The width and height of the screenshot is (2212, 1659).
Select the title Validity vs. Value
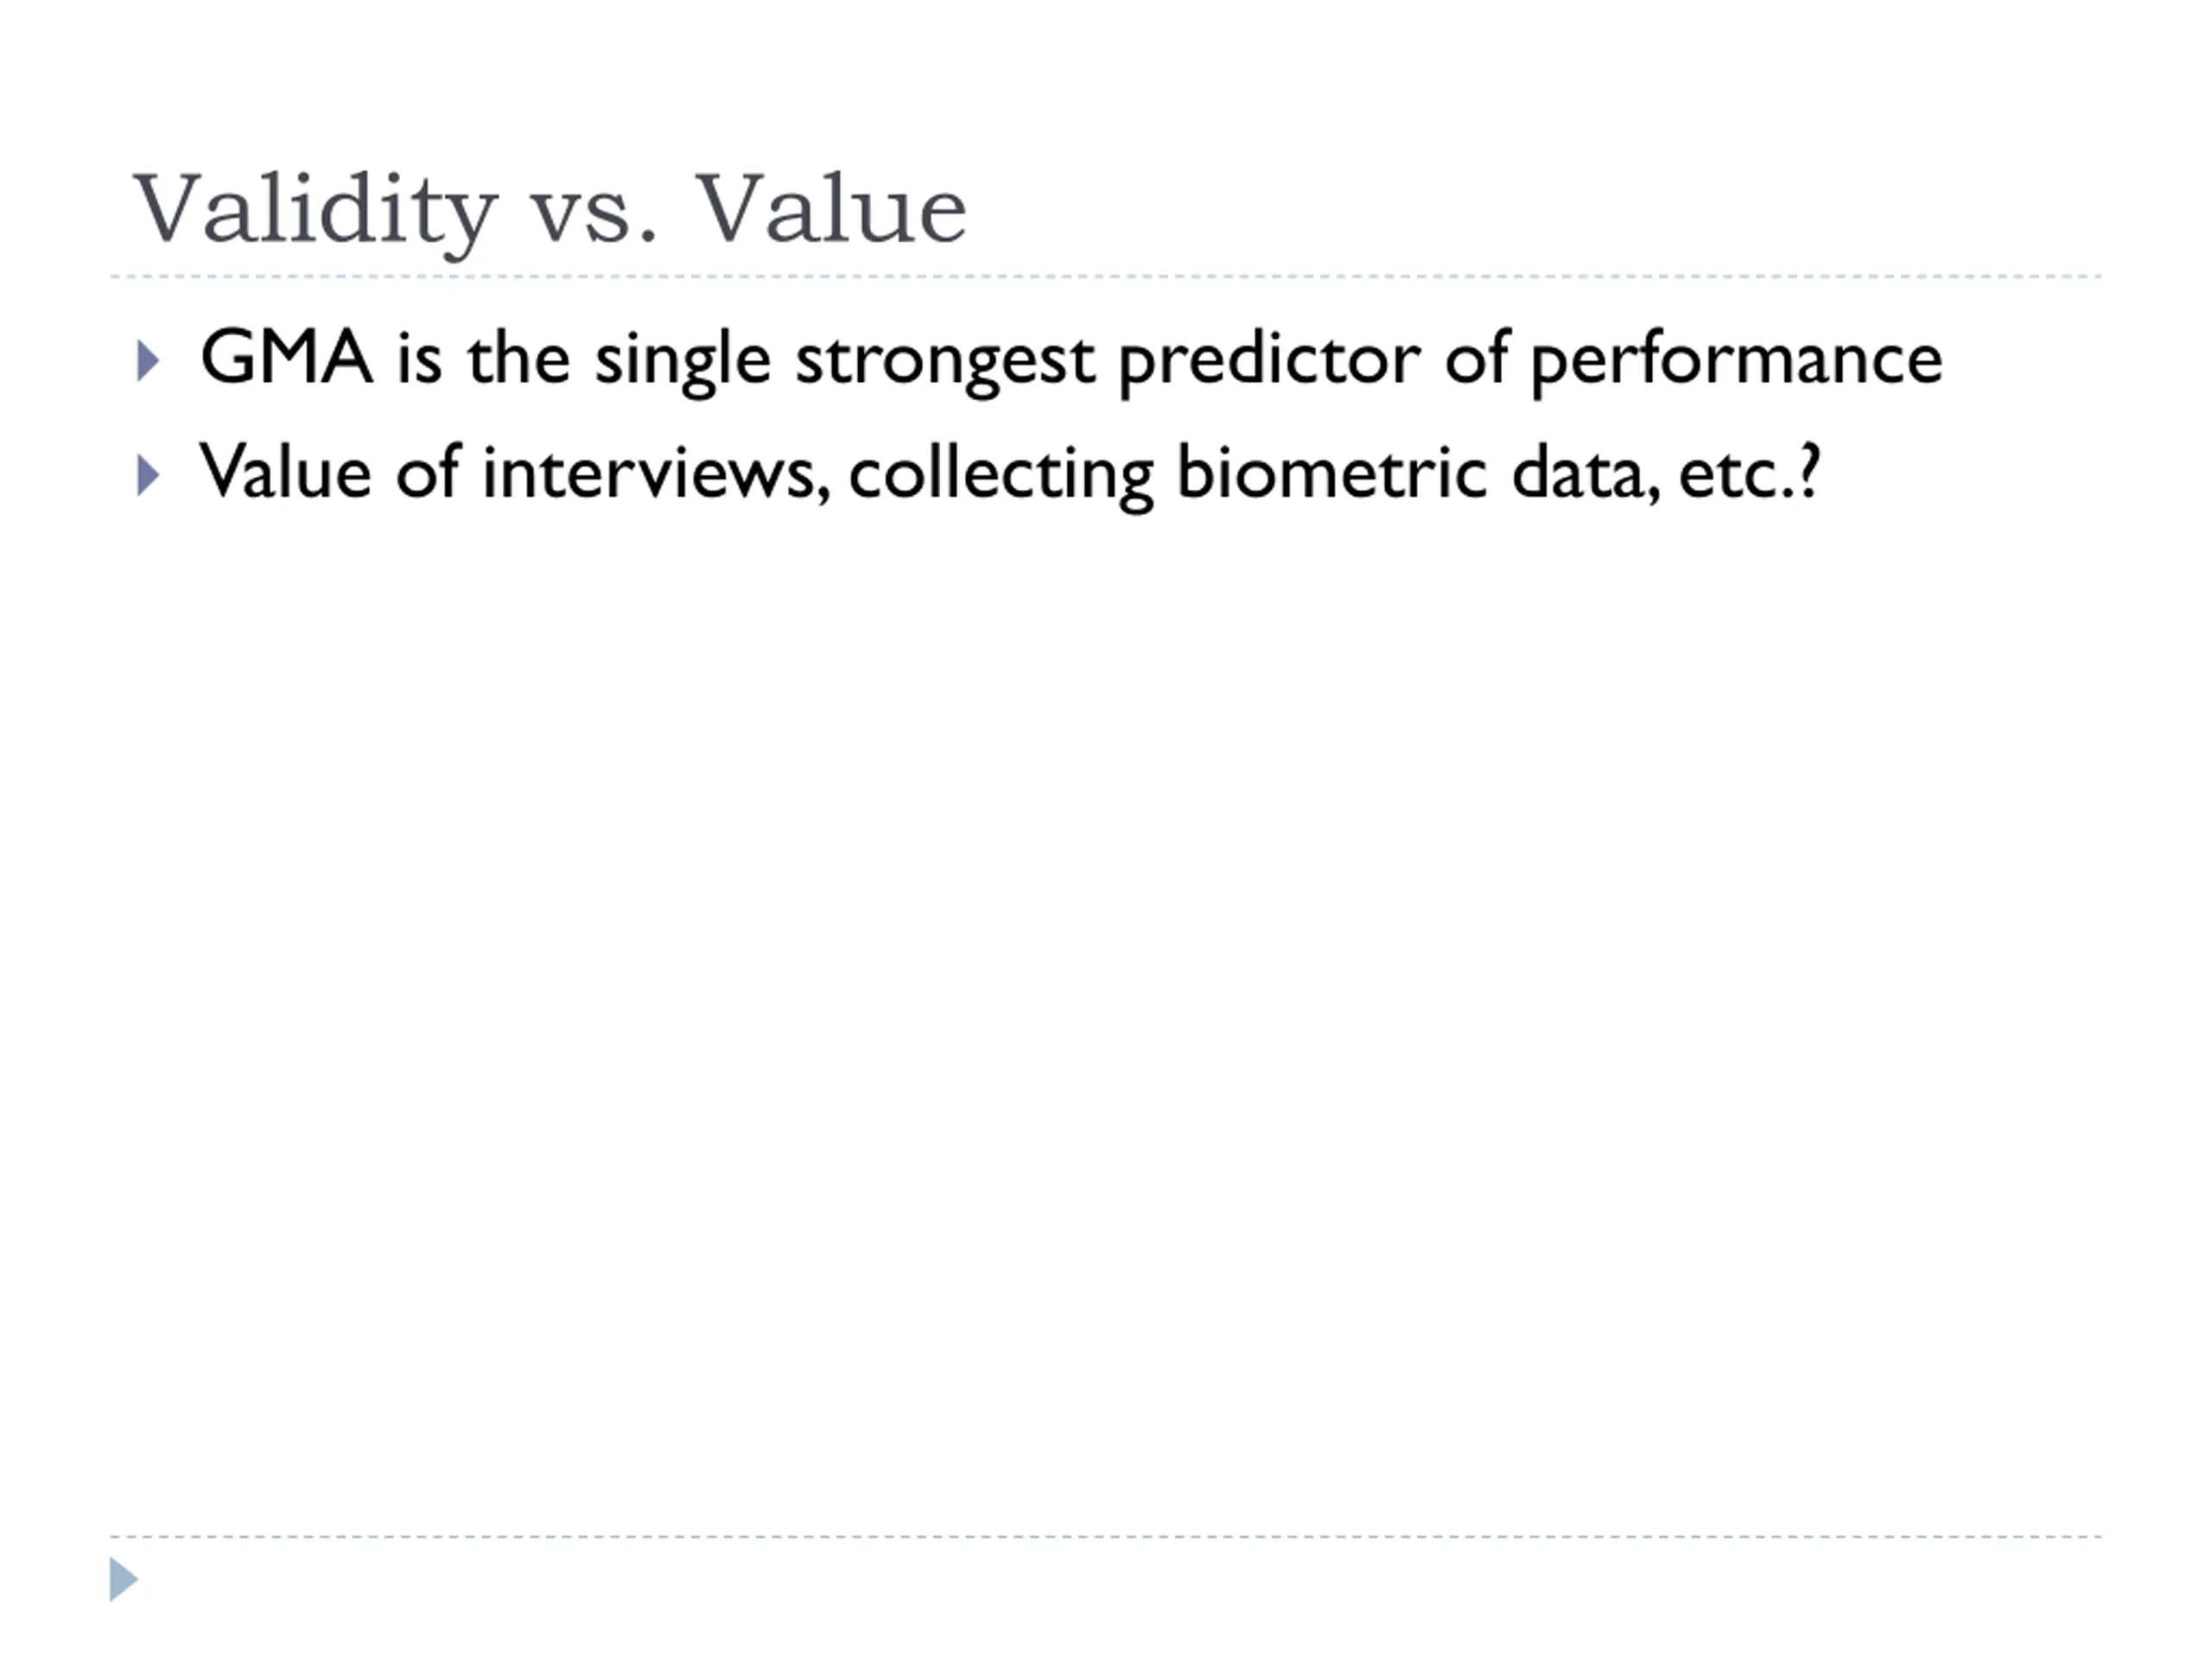click(x=550, y=210)
